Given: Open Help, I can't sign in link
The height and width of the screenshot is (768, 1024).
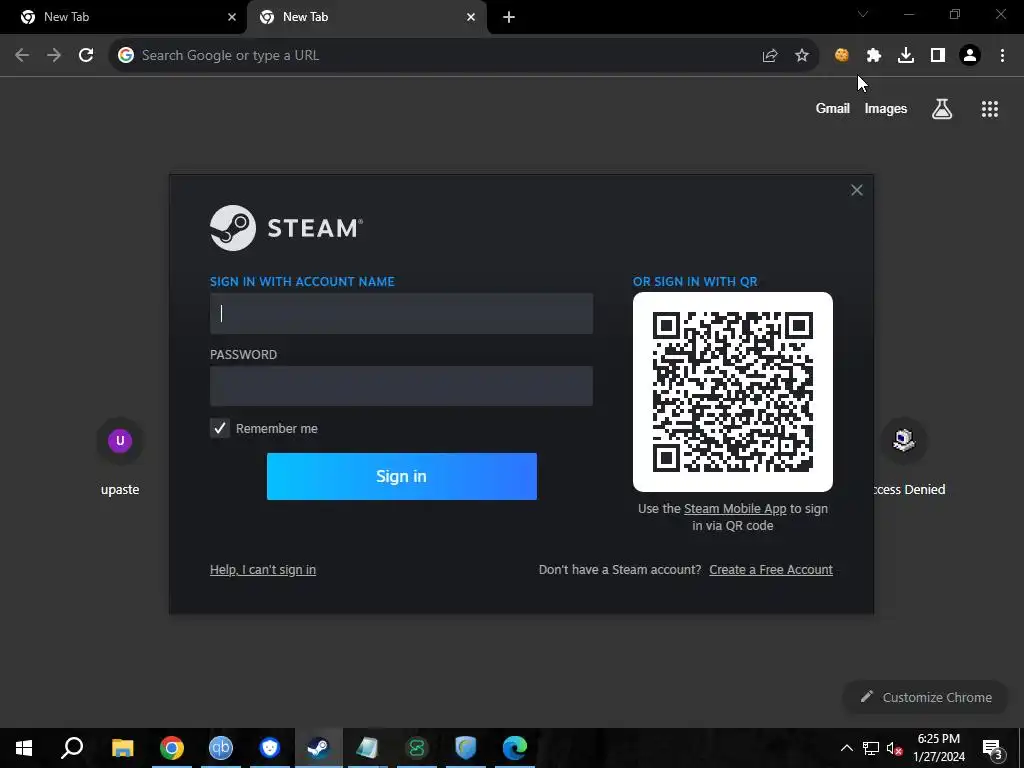Looking at the screenshot, I should pos(263,569).
